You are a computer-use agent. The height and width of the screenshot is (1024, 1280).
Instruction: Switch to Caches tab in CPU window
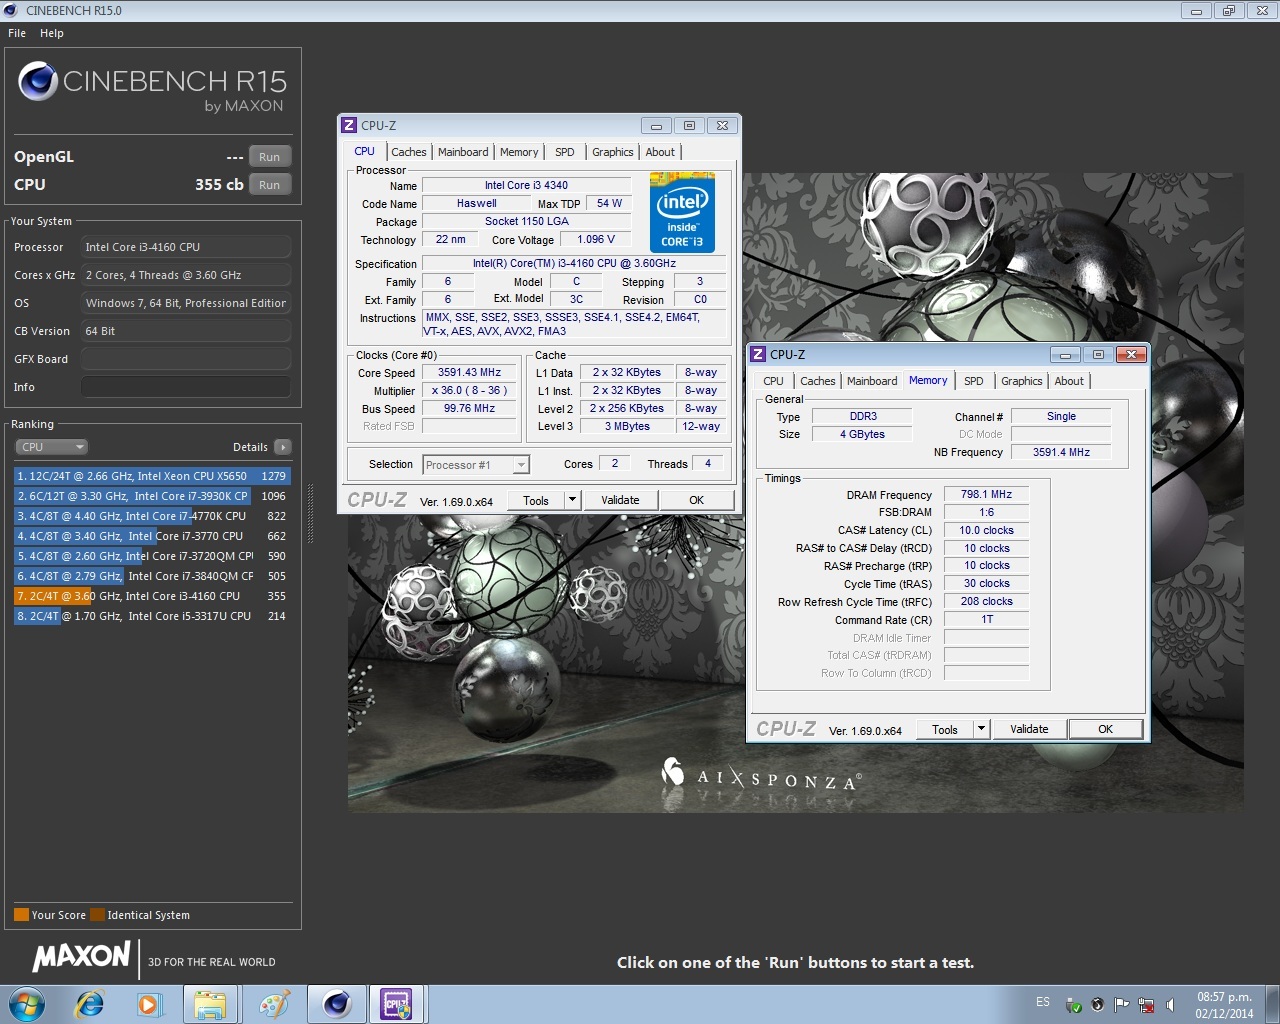[409, 152]
